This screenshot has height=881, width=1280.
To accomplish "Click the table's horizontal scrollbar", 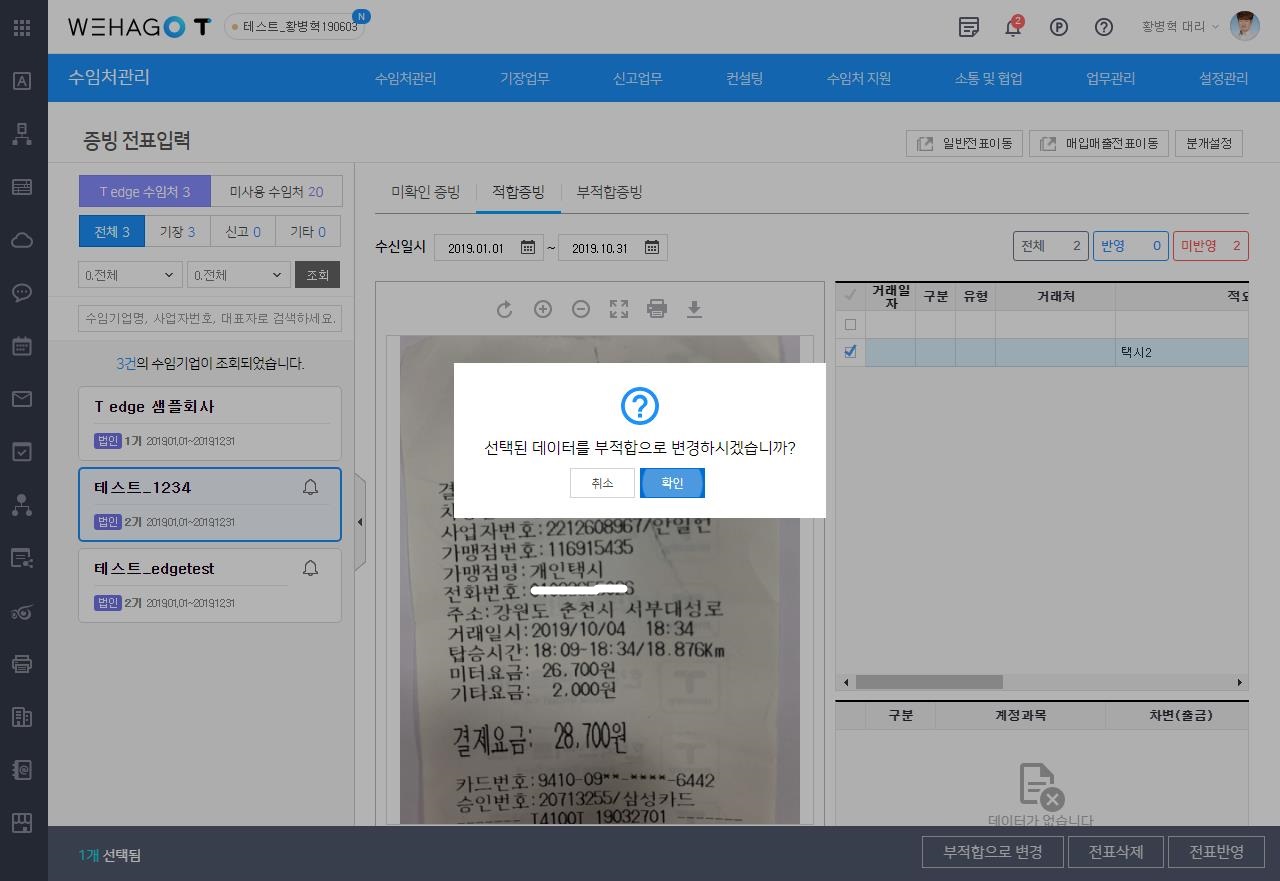I will pyautogui.click(x=929, y=682).
